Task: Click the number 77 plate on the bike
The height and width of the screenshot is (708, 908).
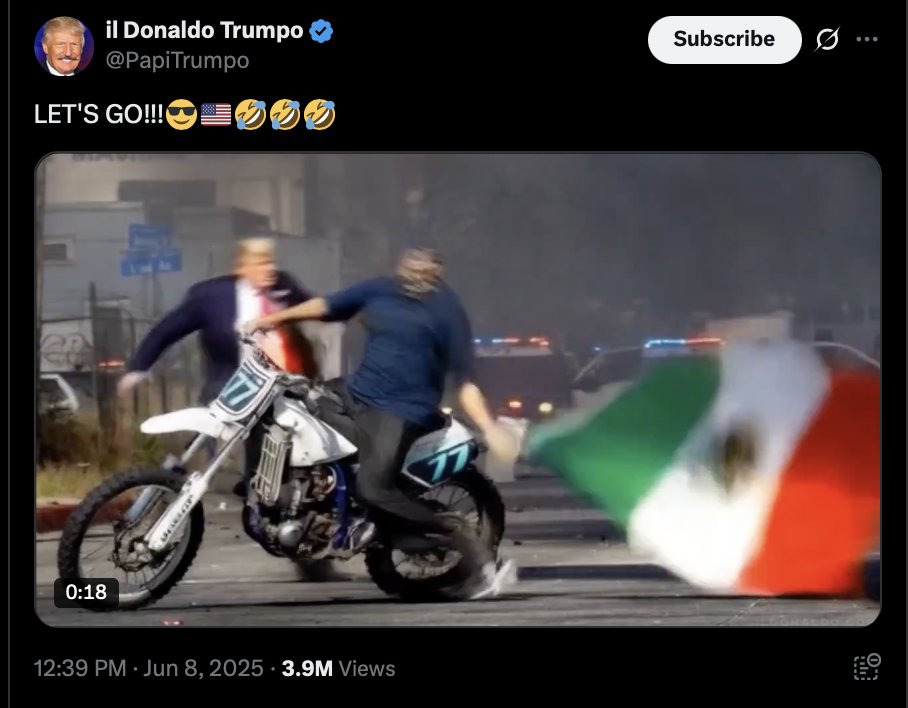Action: tap(242, 387)
